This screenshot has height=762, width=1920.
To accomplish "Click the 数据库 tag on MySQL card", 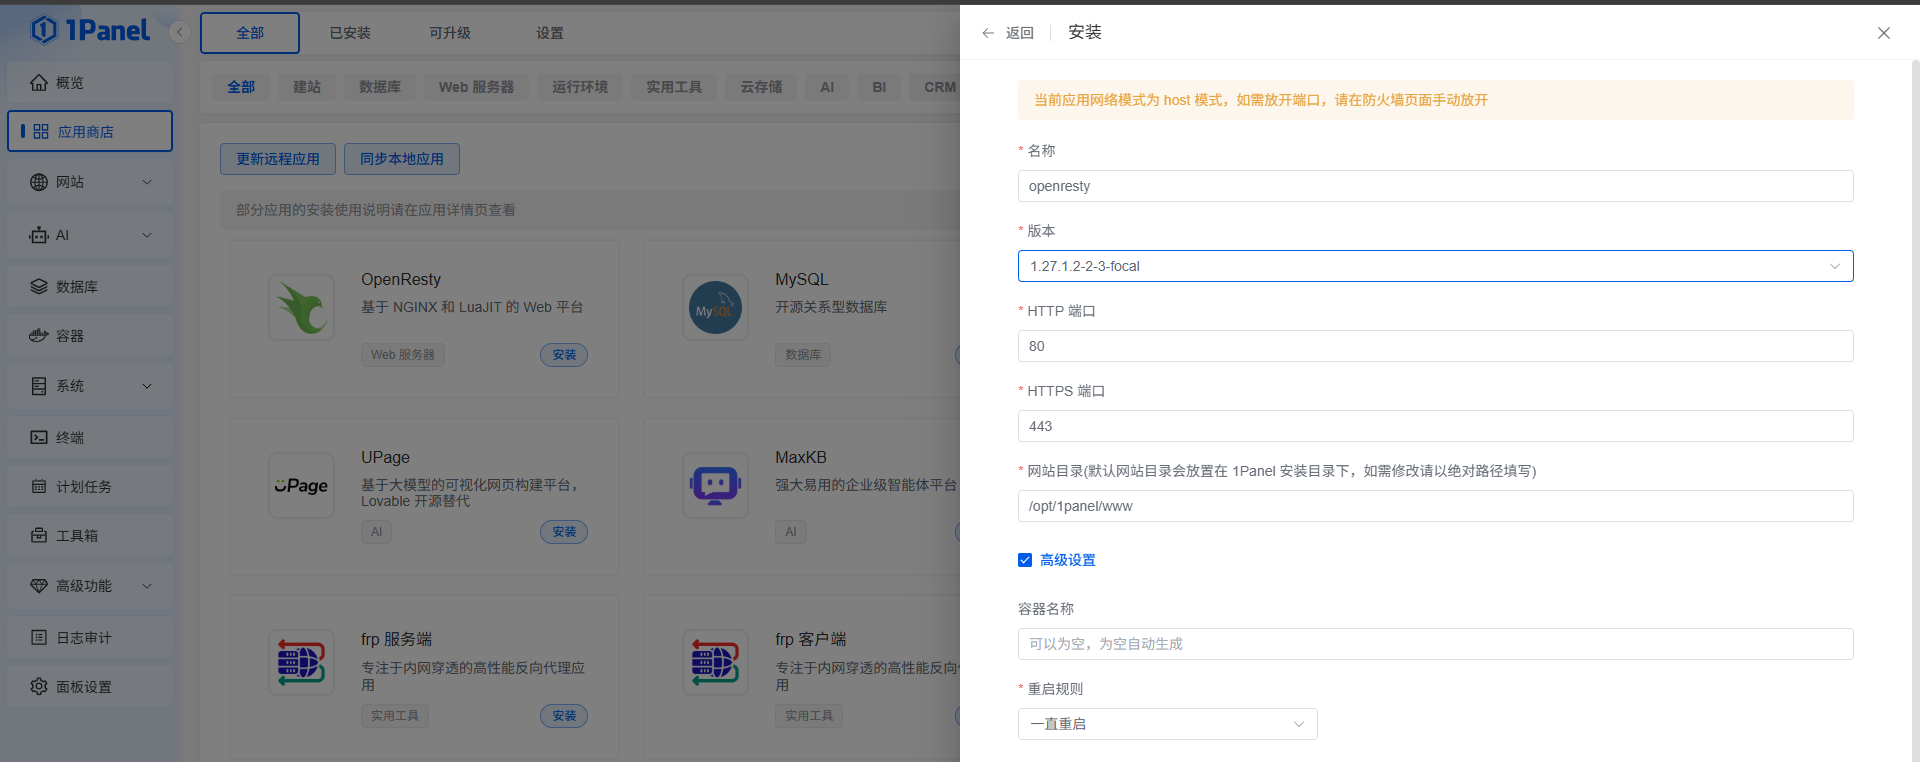I will (x=803, y=355).
